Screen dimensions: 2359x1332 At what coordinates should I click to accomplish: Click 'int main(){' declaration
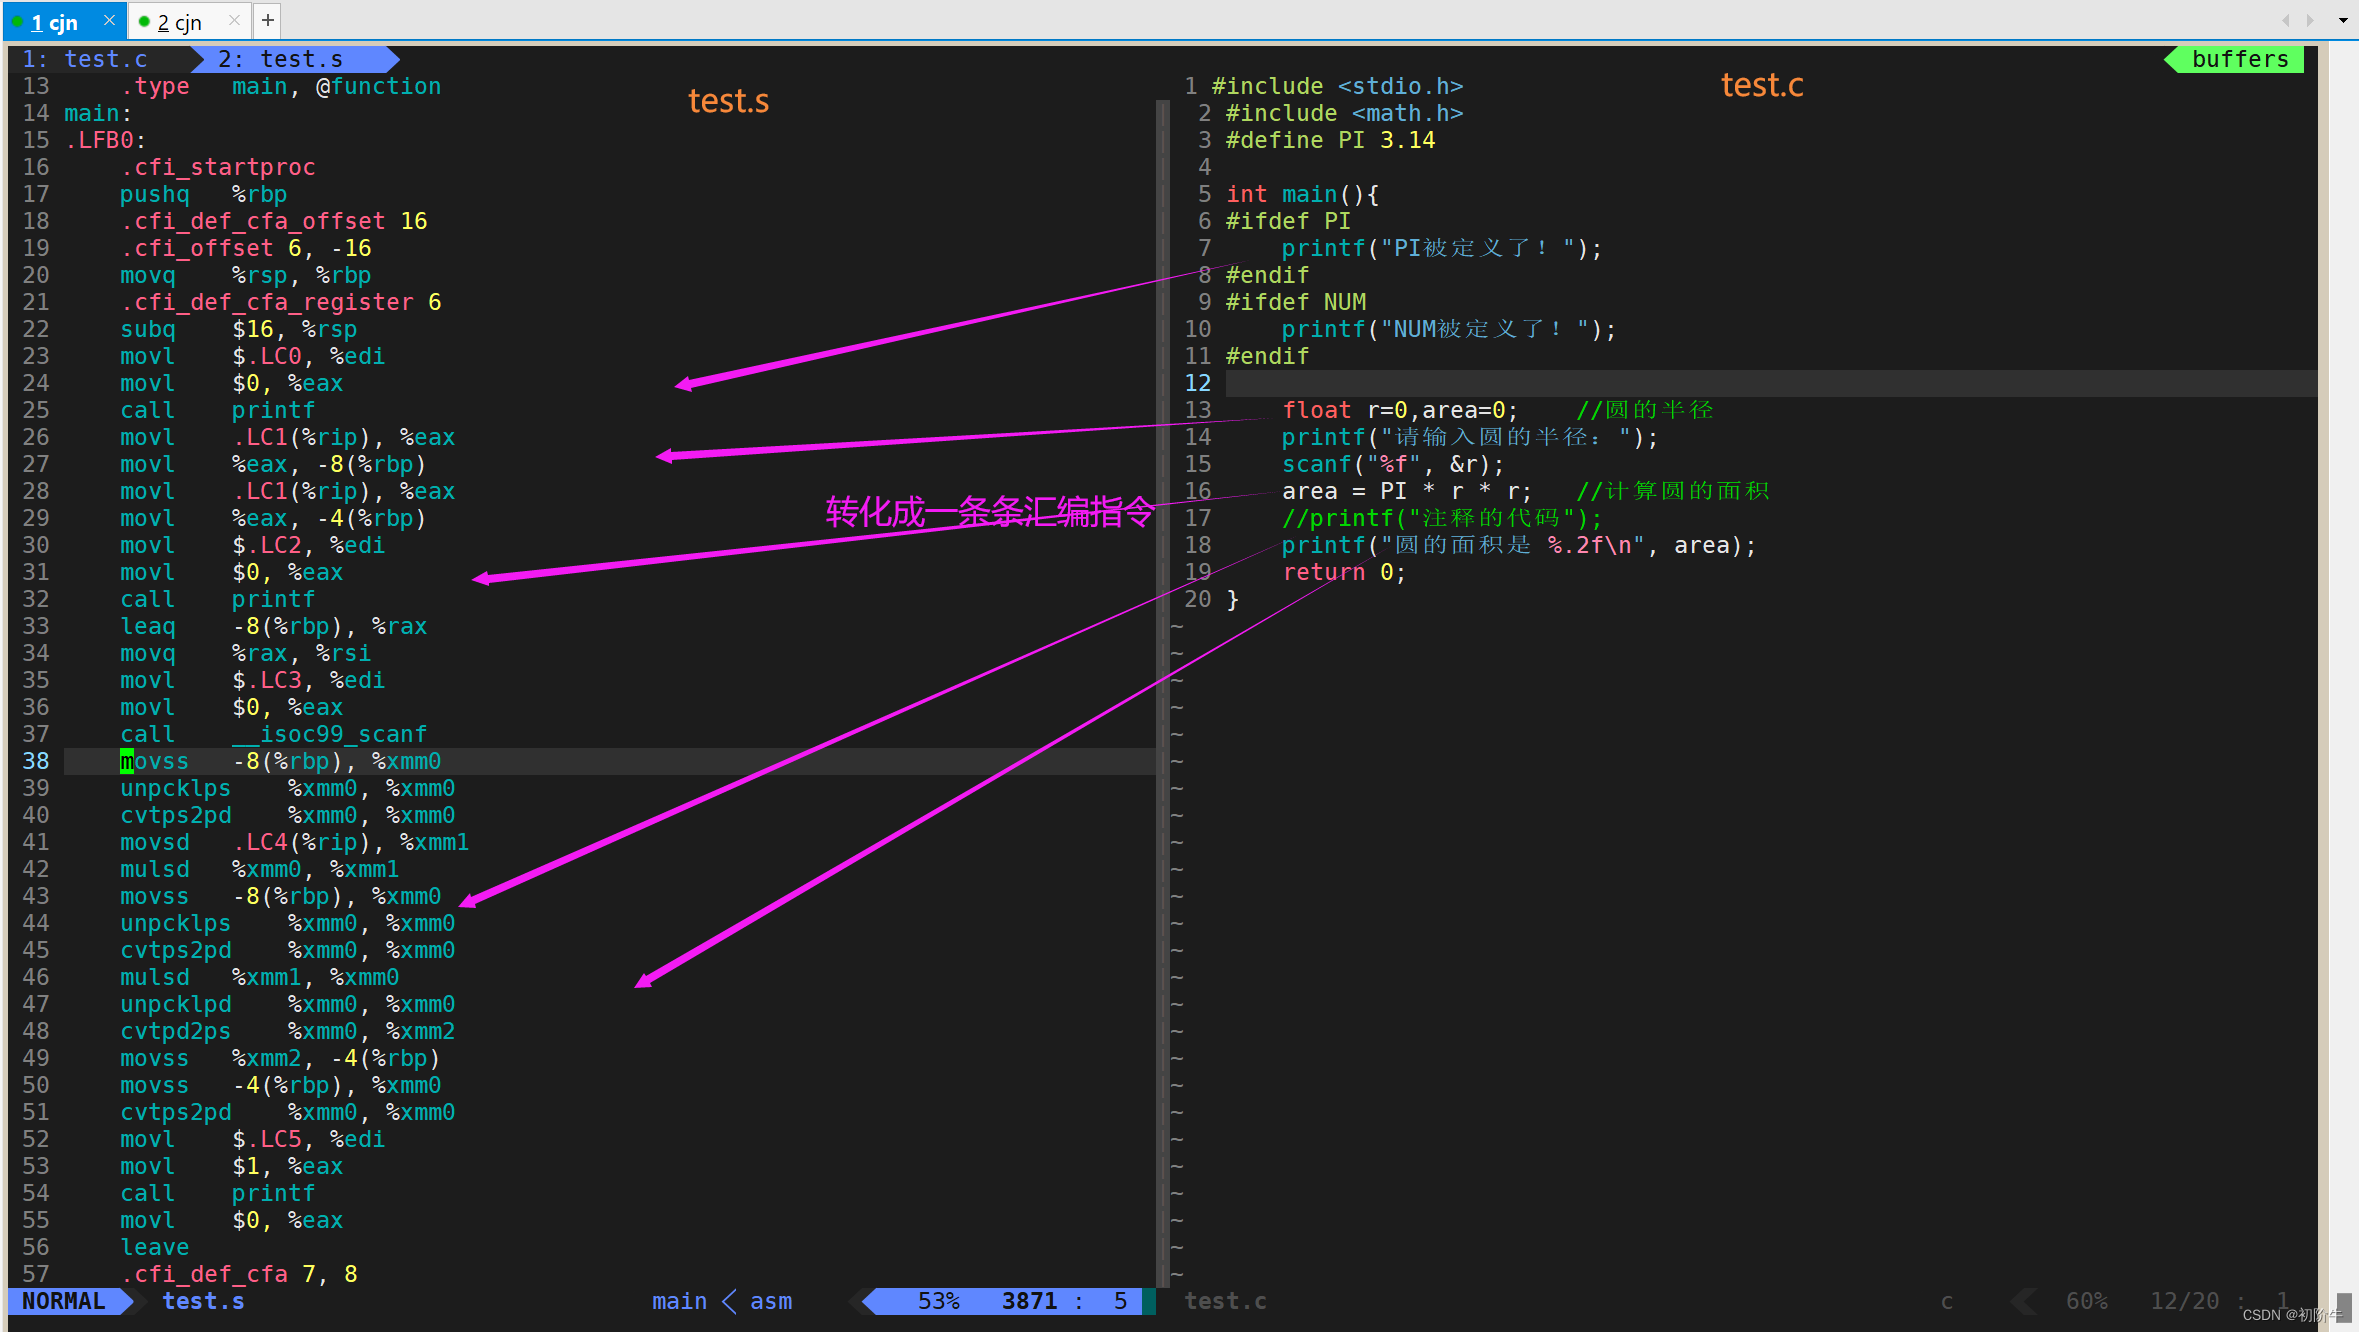tap(1303, 194)
